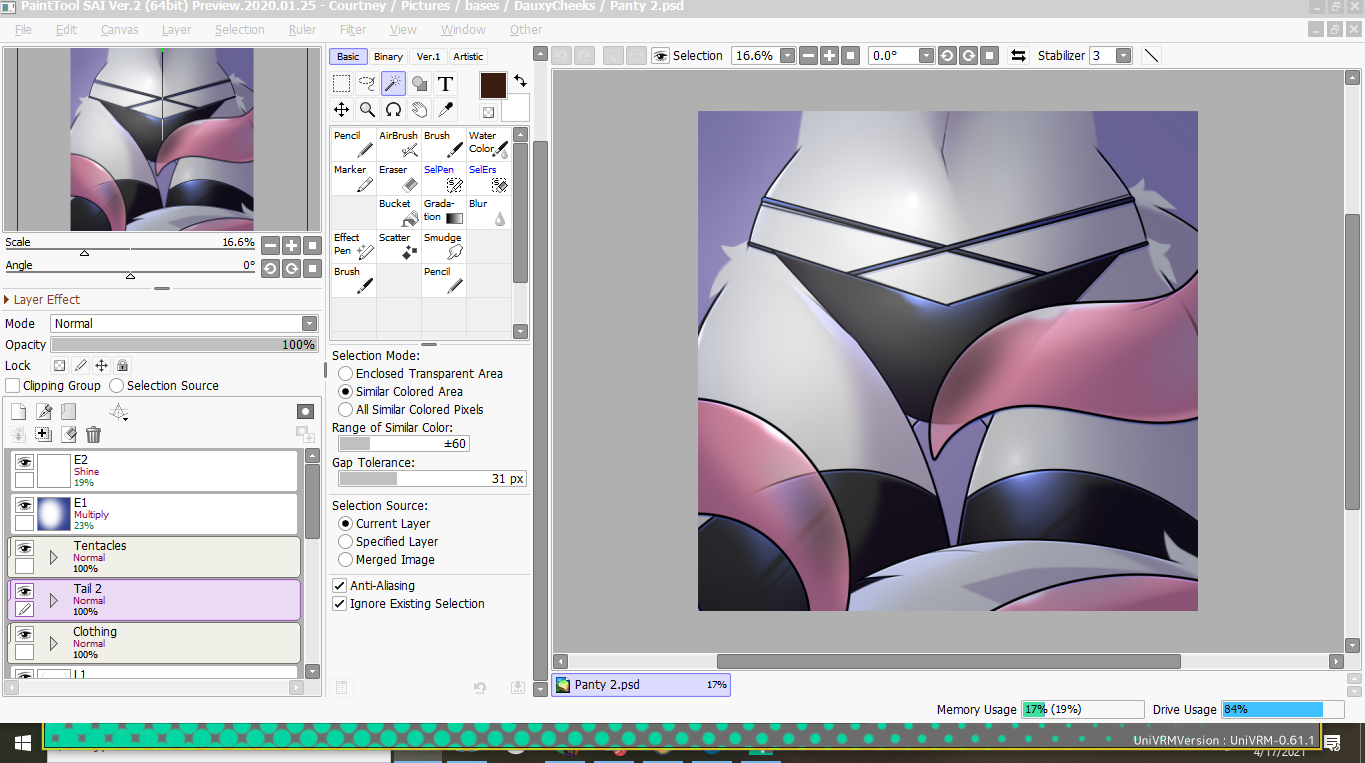
Task: Expand the Clothing layer folder
Action: pyautogui.click(x=54, y=644)
